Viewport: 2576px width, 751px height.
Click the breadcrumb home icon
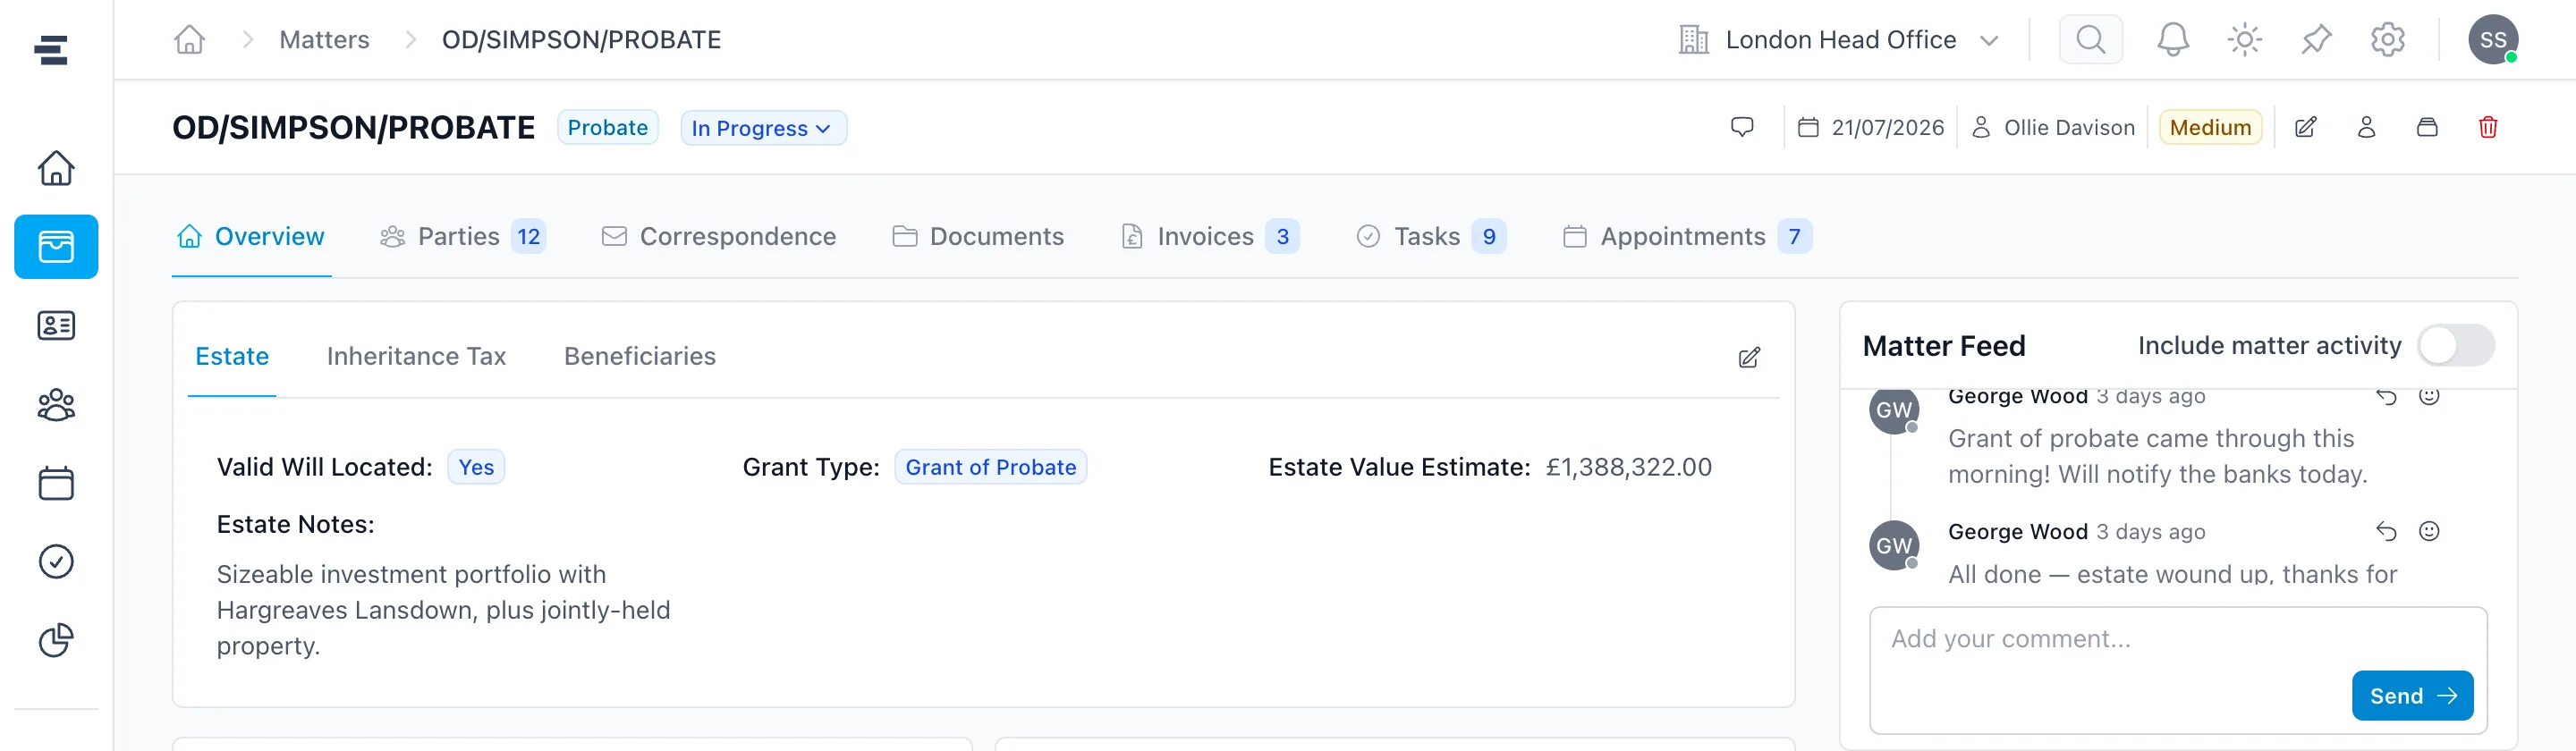click(189, 40)
